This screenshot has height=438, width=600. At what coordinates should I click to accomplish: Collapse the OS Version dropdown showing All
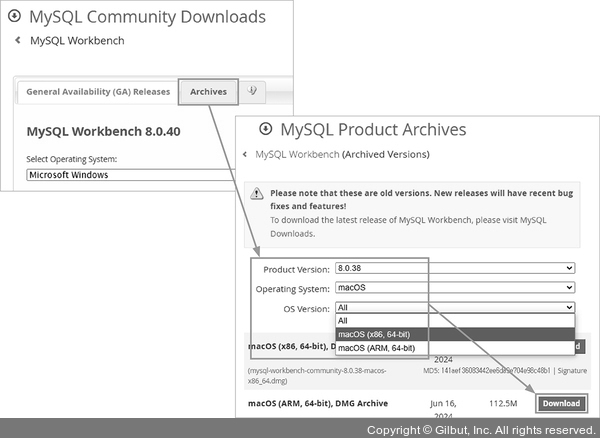[455, 308]
